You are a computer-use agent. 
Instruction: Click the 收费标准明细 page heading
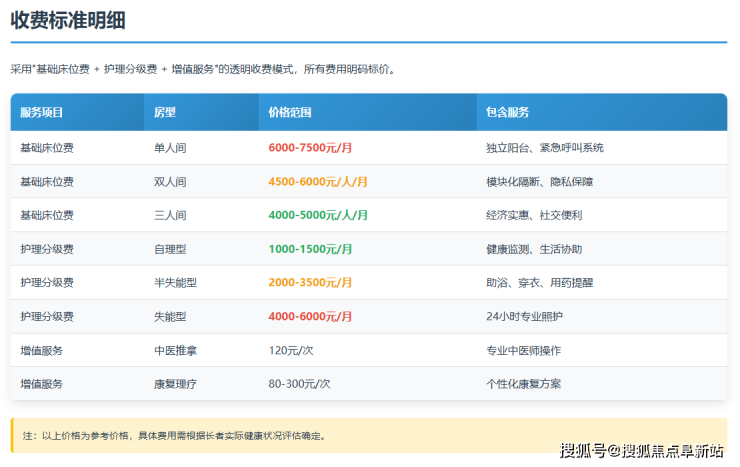(x=68, y=20)
